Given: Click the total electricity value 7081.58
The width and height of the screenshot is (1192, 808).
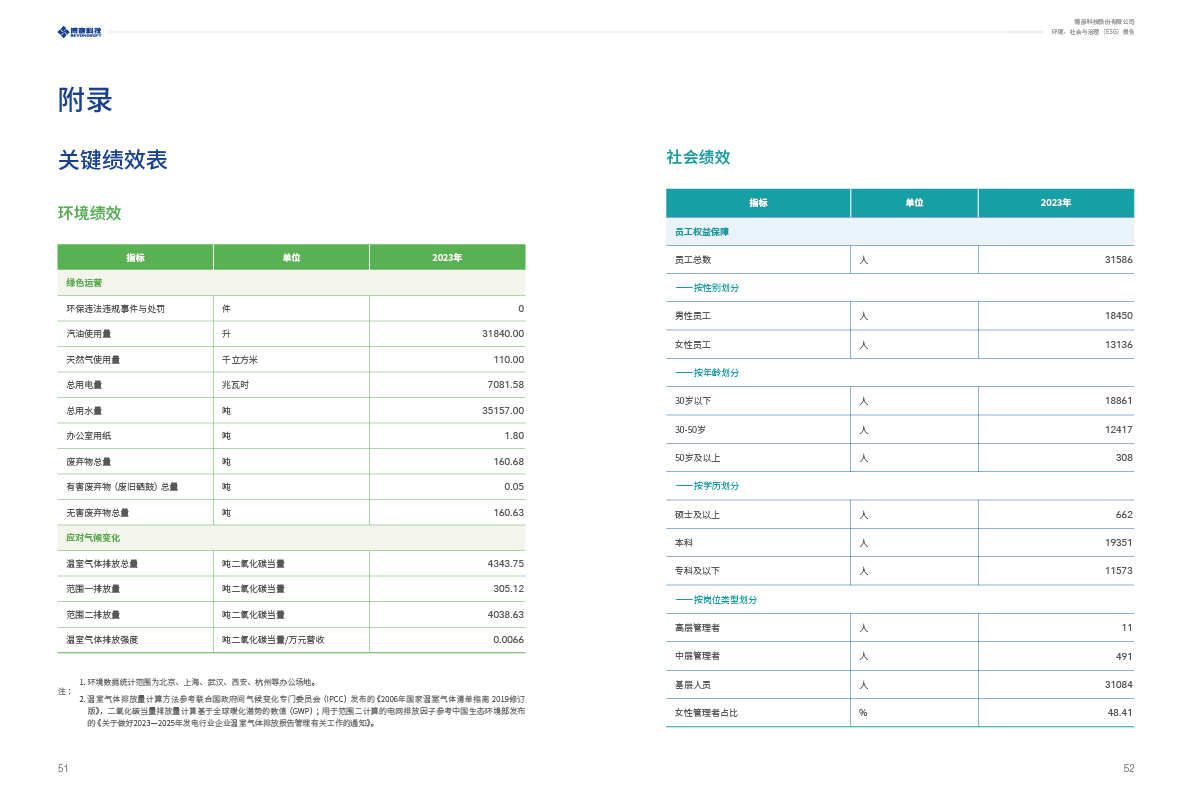Looking at the screenshot, I should pyautogui.click(x=503, y=385).
